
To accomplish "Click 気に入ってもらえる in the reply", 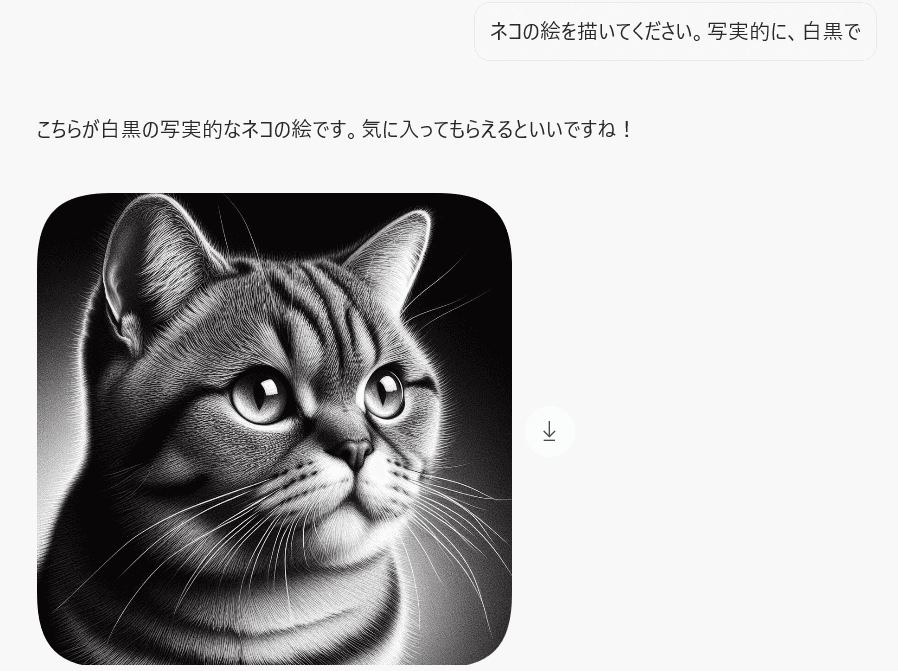I will [437, 130].
